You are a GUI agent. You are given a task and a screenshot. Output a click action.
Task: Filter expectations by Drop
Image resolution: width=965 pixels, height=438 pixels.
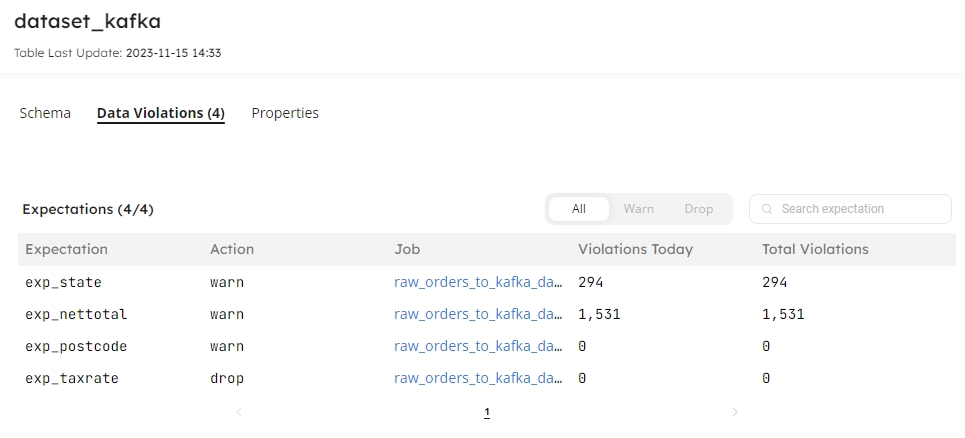pos(699,209)
